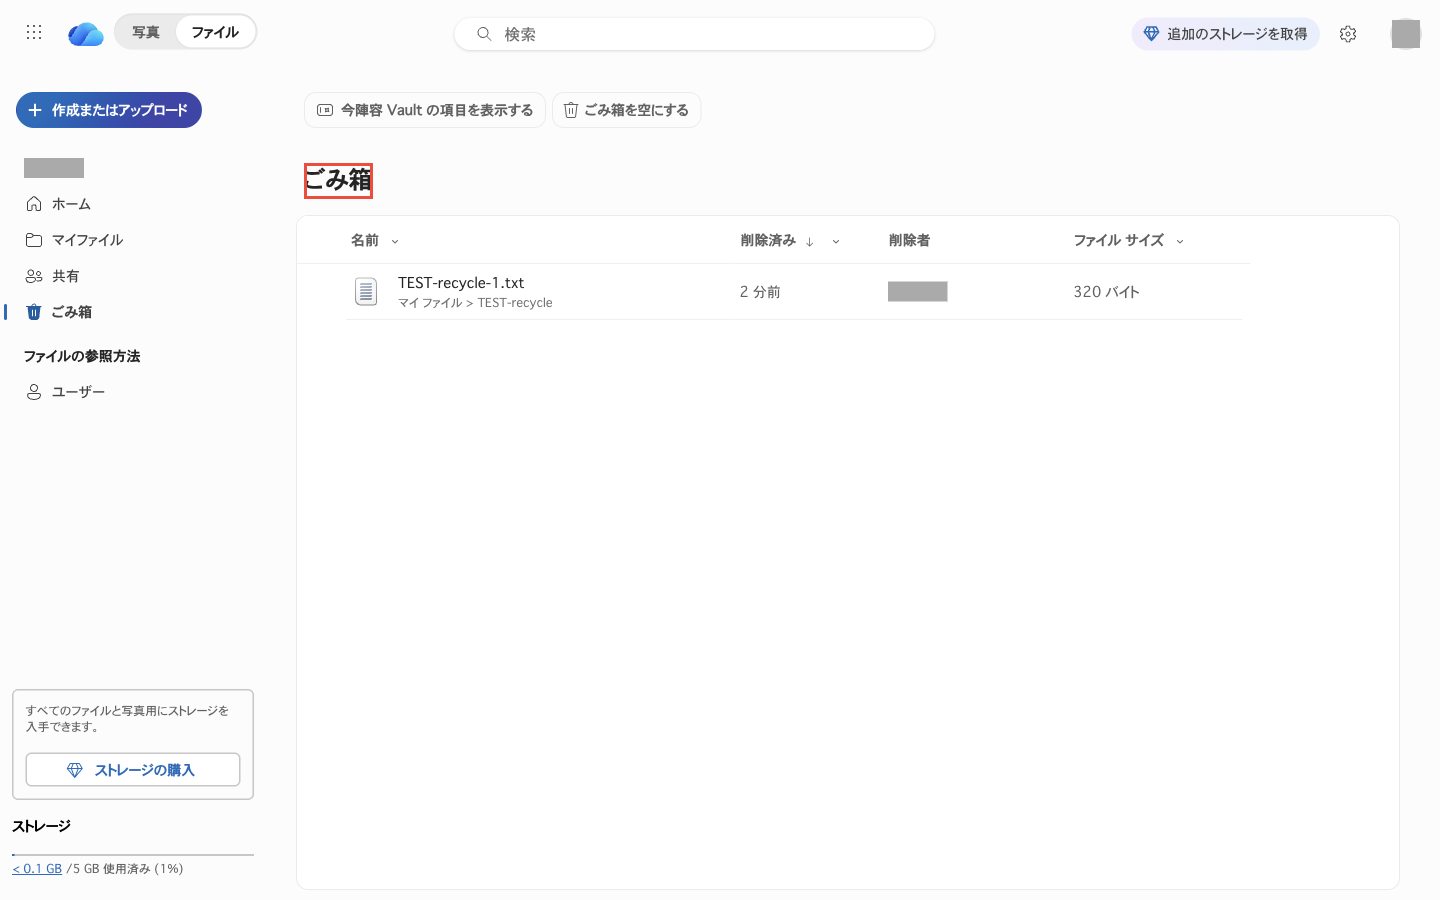Click the folder icon beside マイファイル
Screen dimensions: 1440x900
coord(34,240)
